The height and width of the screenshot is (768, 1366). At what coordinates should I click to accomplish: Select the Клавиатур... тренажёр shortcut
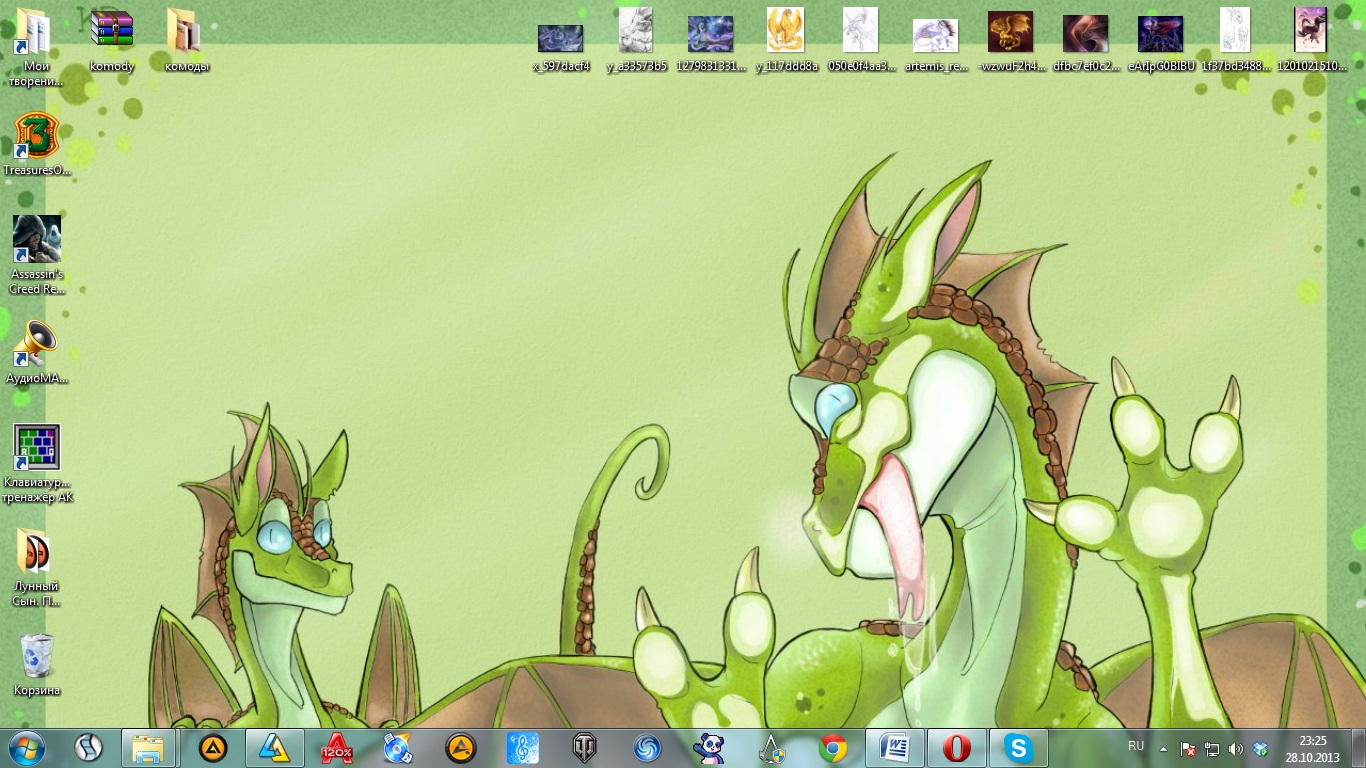[x=38, y=463]
